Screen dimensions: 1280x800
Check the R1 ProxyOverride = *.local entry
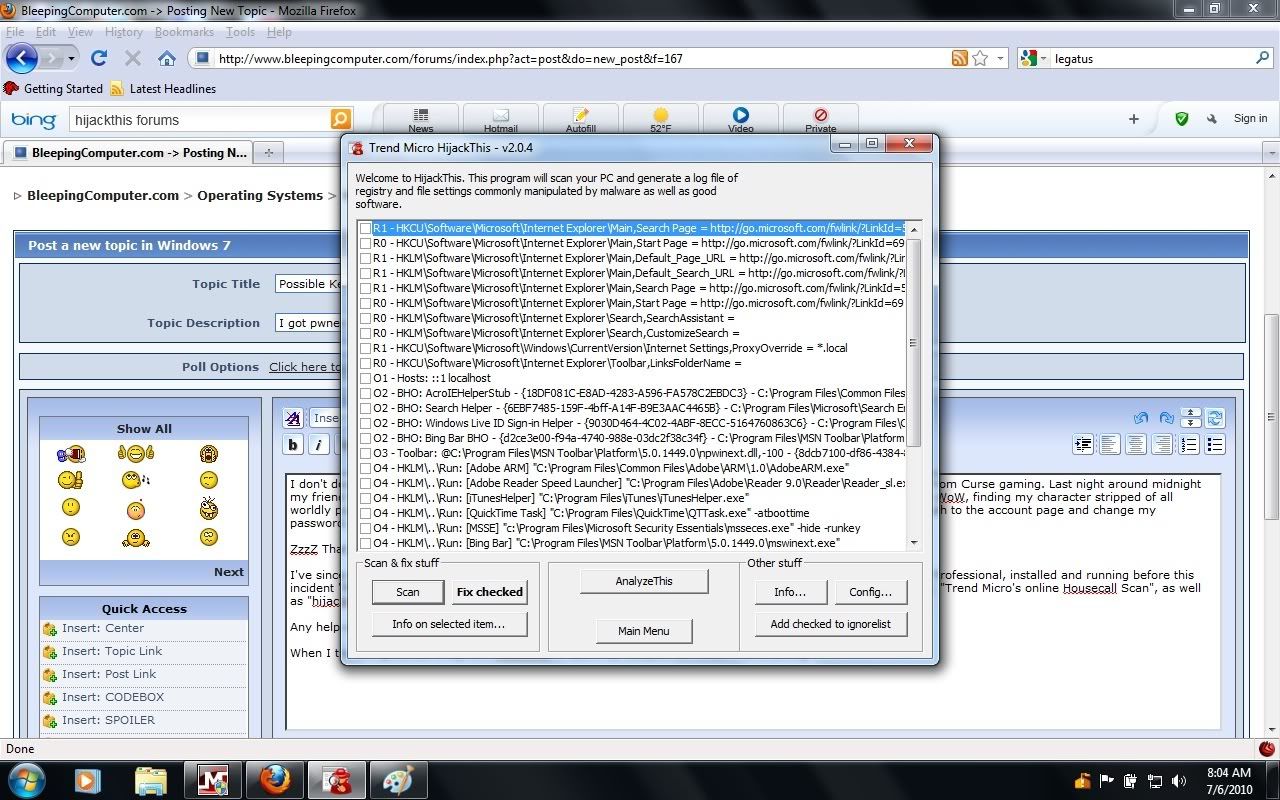coord(366,348)
